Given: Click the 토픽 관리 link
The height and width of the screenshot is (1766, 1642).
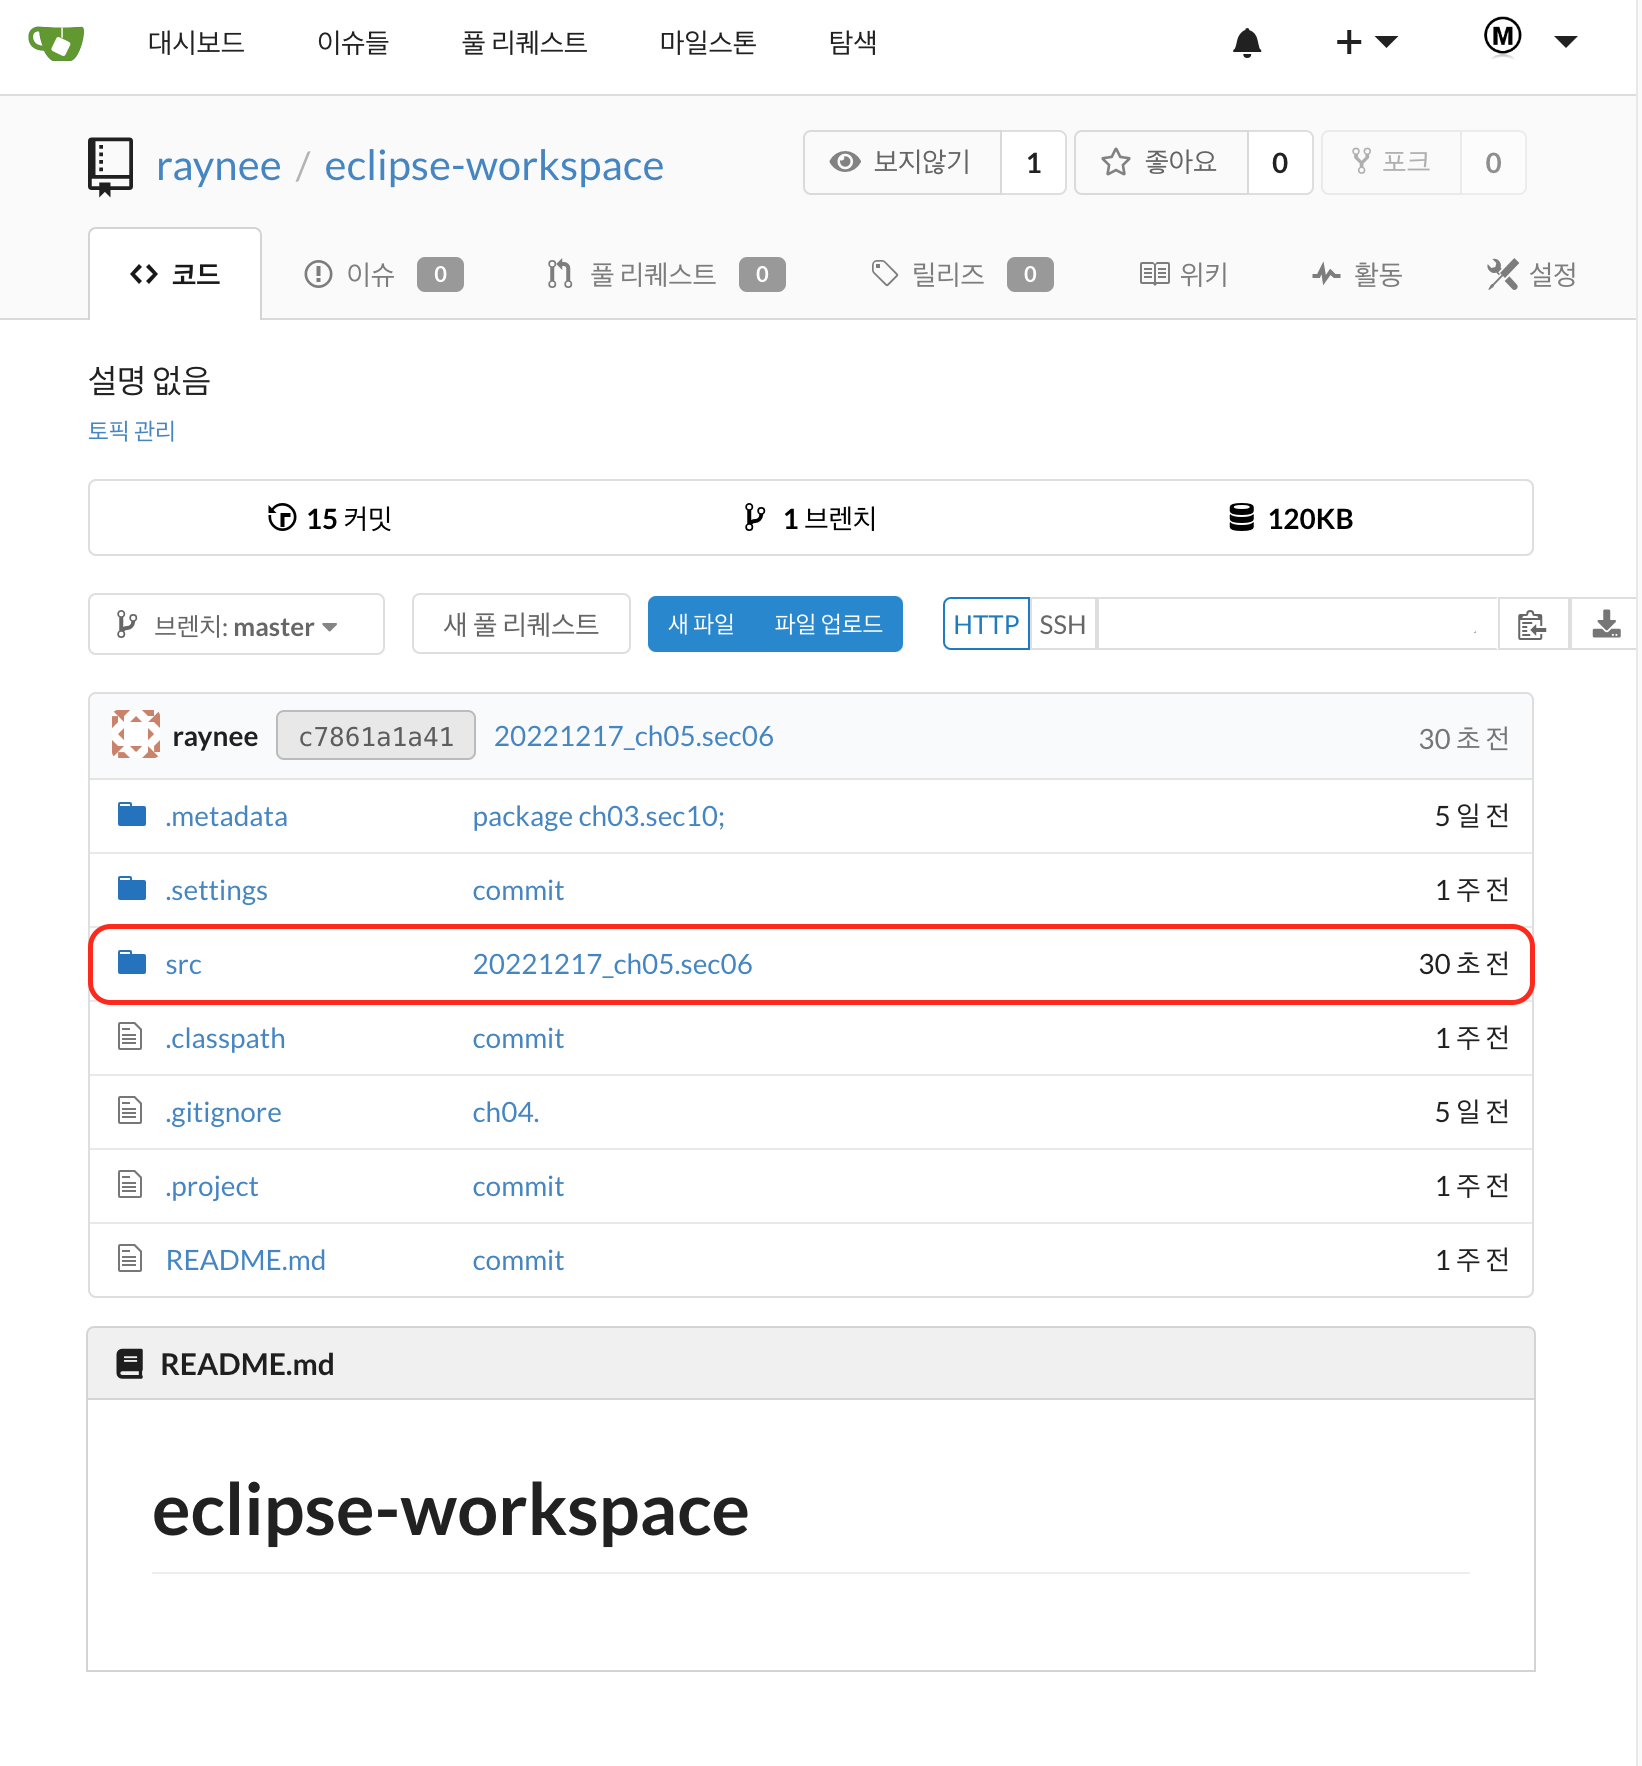Looking at the screenshot, I should [x=131, y=431].
